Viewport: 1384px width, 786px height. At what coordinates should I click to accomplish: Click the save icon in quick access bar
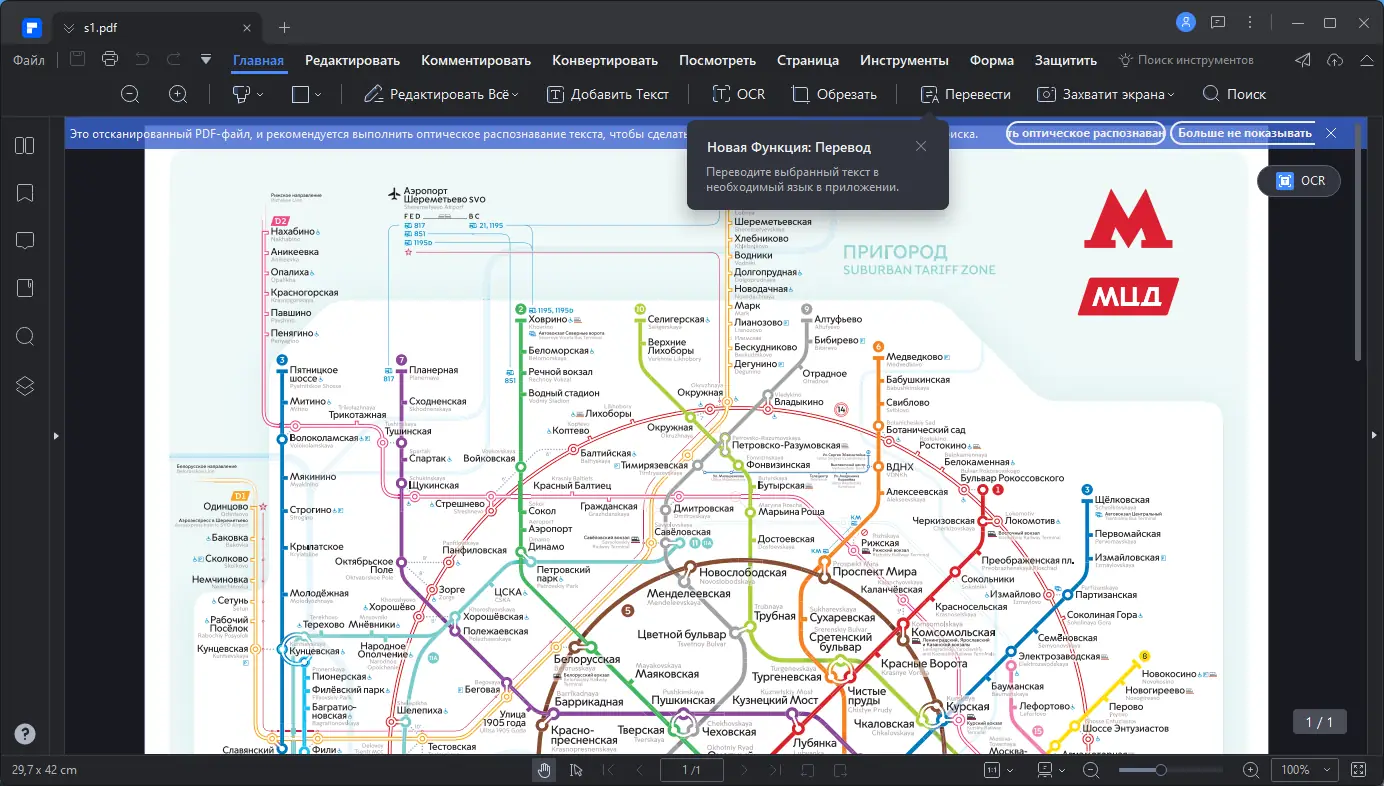pos(78,60)
